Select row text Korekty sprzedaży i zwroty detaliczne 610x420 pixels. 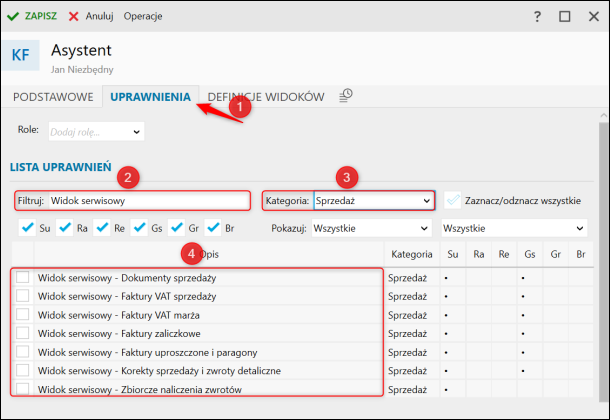click(201, 371)
